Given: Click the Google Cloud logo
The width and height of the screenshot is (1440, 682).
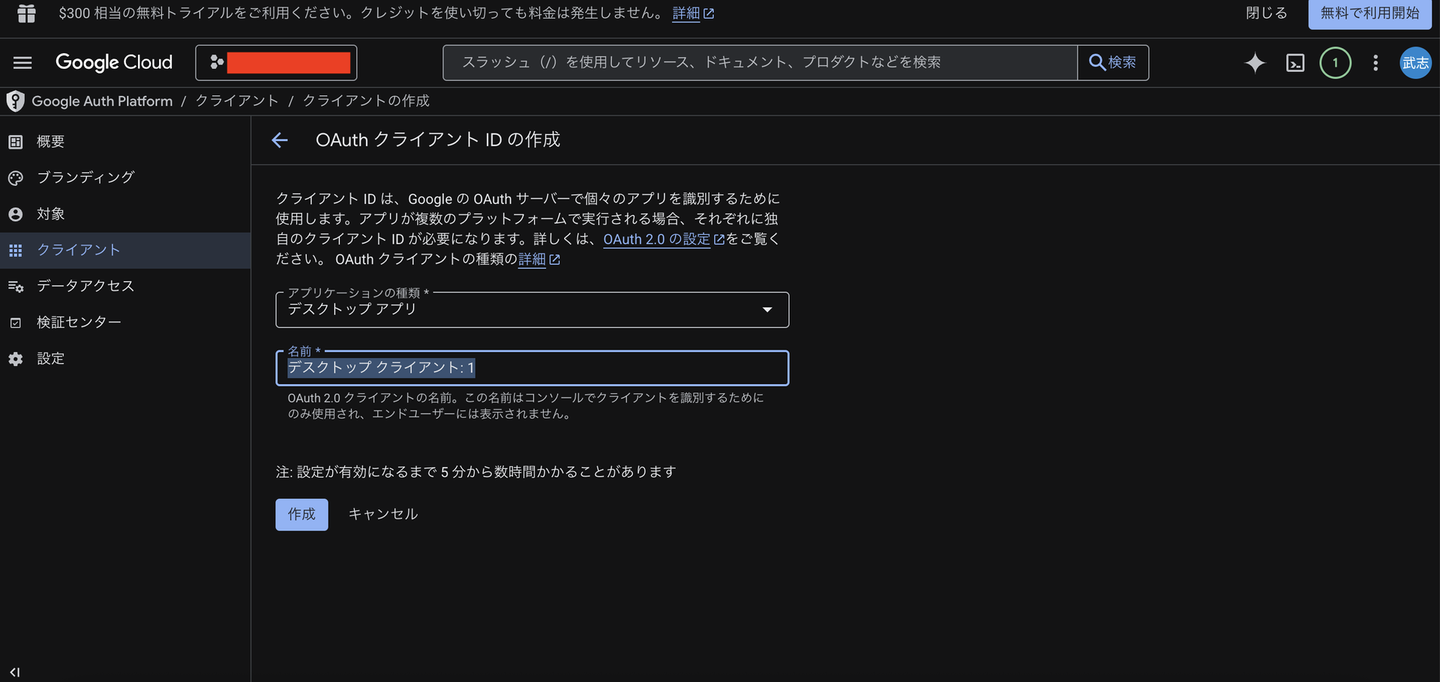Looking at the screenshot, I should 114,62.
